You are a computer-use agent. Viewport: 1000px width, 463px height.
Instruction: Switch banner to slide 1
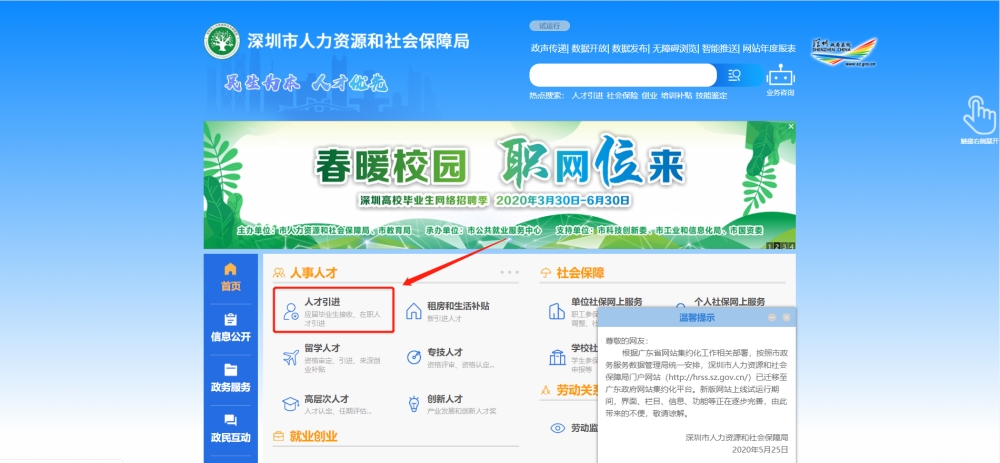coord(770,246)
